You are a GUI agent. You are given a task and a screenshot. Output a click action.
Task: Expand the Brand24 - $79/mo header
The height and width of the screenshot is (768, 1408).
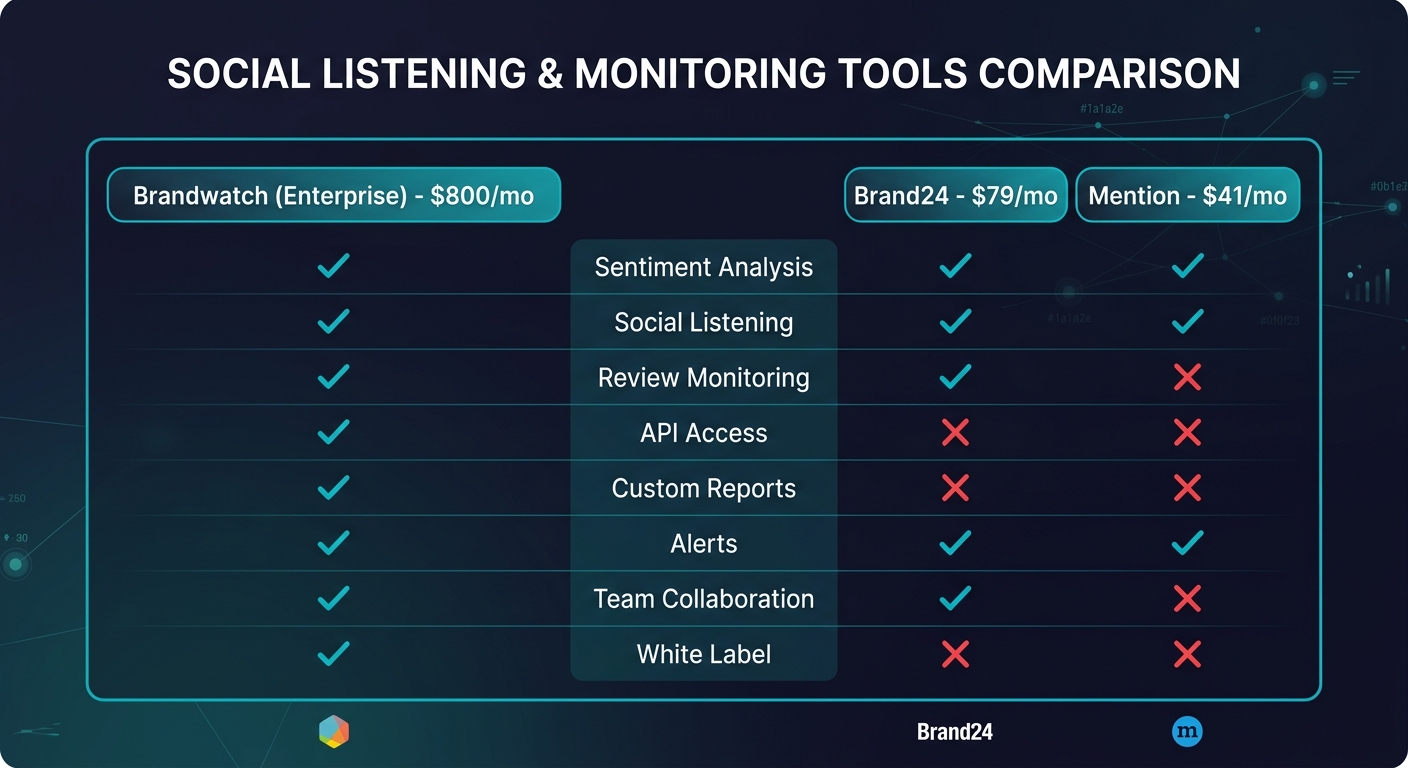point(955,195)
